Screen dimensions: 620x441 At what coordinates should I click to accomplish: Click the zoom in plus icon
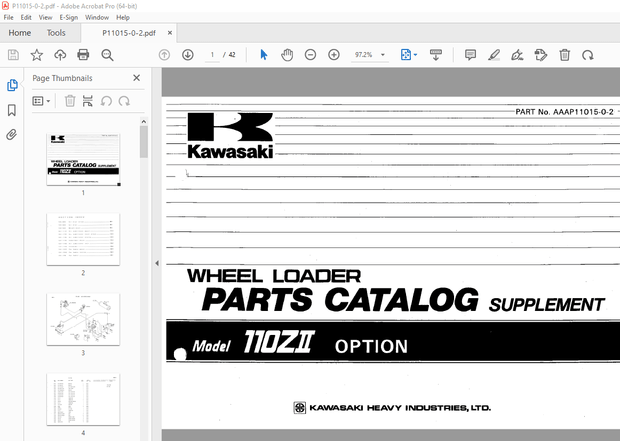(x=334, y=54)
